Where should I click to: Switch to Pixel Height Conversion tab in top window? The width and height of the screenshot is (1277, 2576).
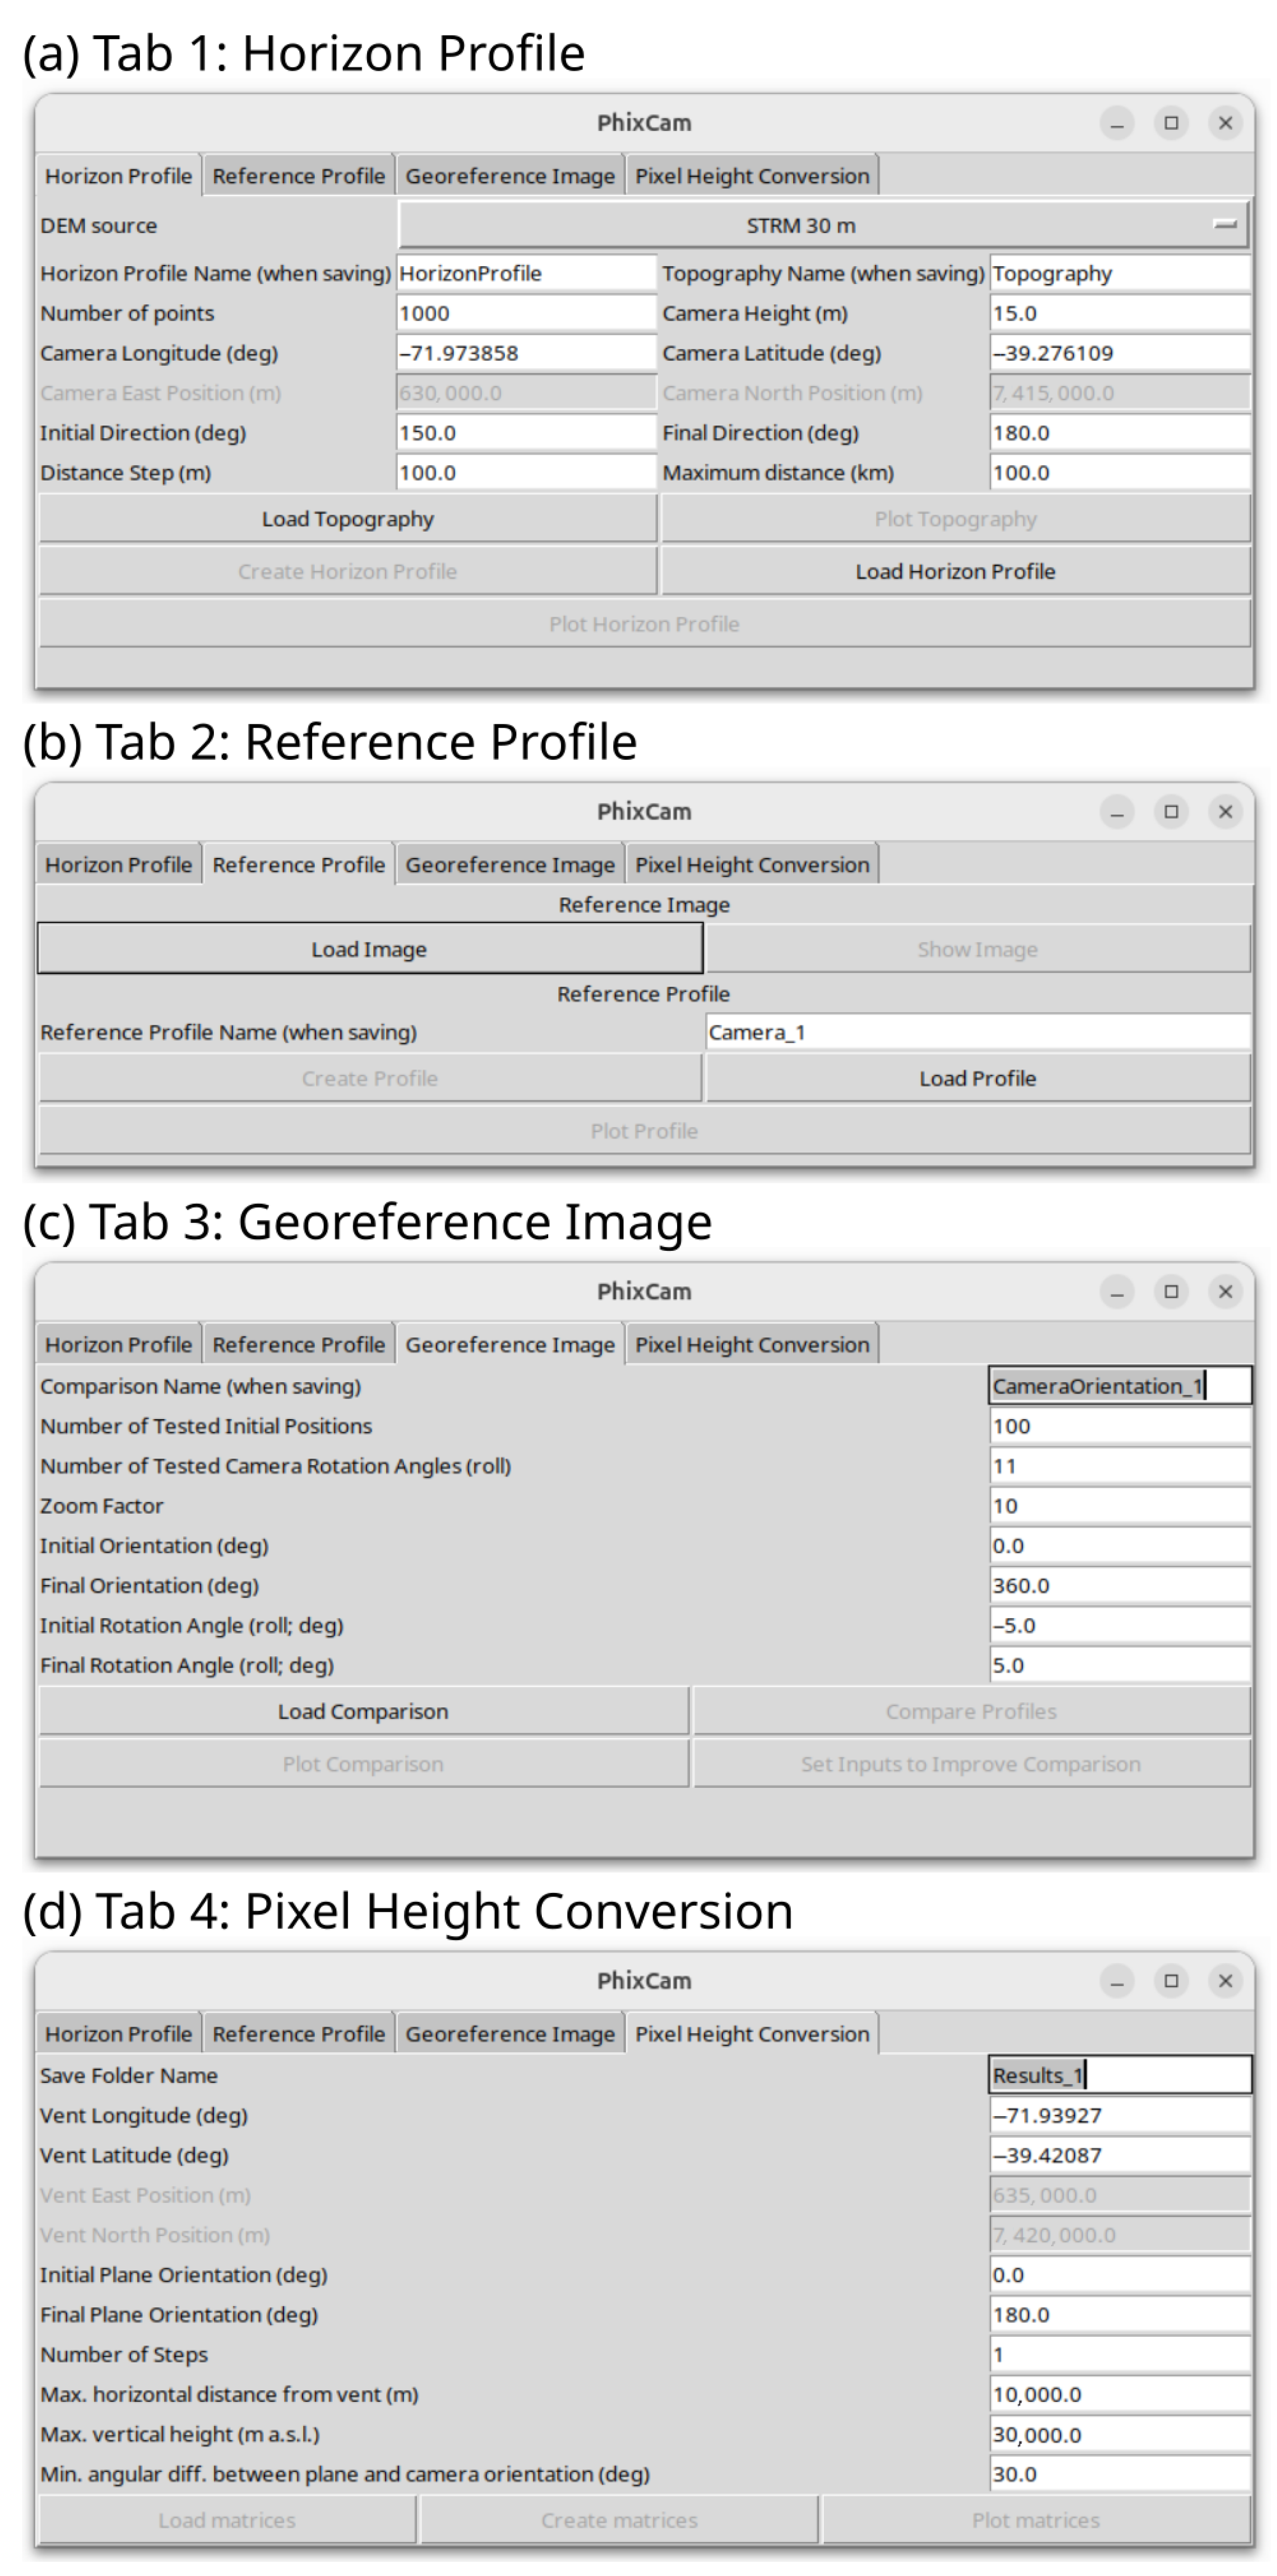pos(752,176)
